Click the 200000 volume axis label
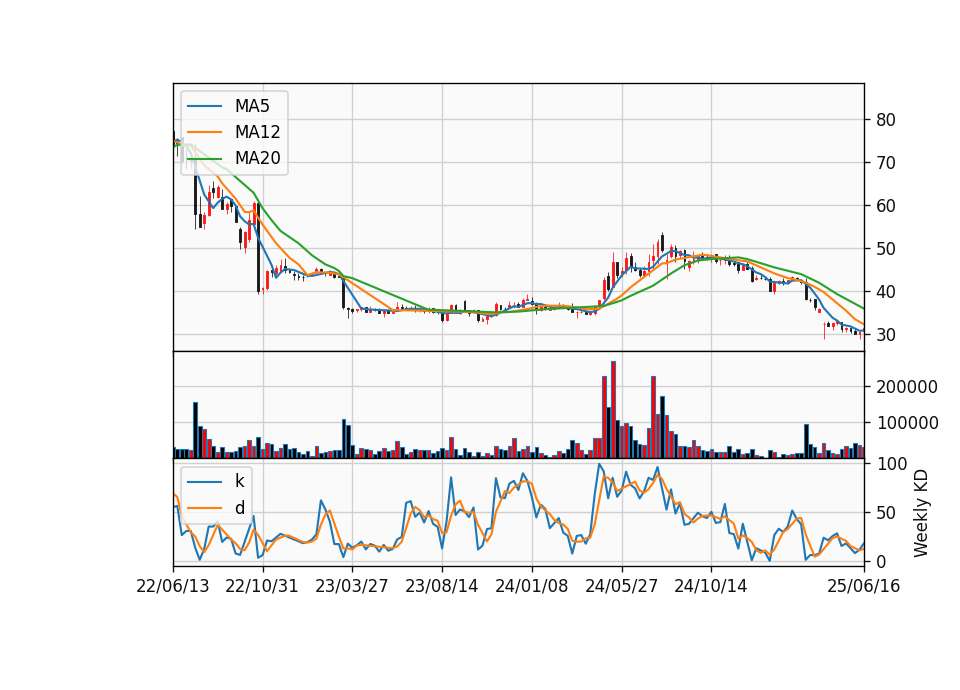 pos(907,387)
